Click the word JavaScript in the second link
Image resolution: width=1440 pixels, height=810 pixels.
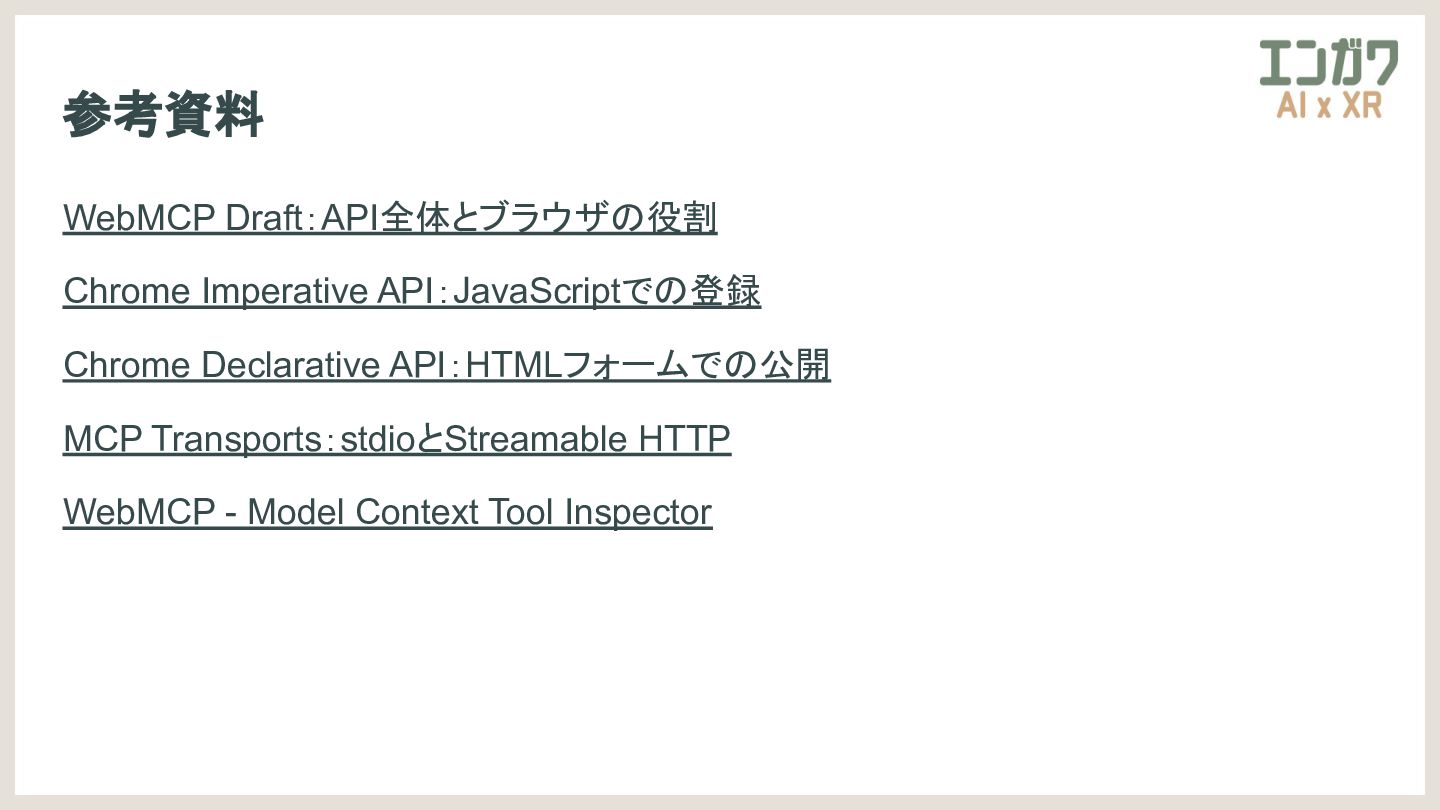pyautogui.click(x=537, y=291)
